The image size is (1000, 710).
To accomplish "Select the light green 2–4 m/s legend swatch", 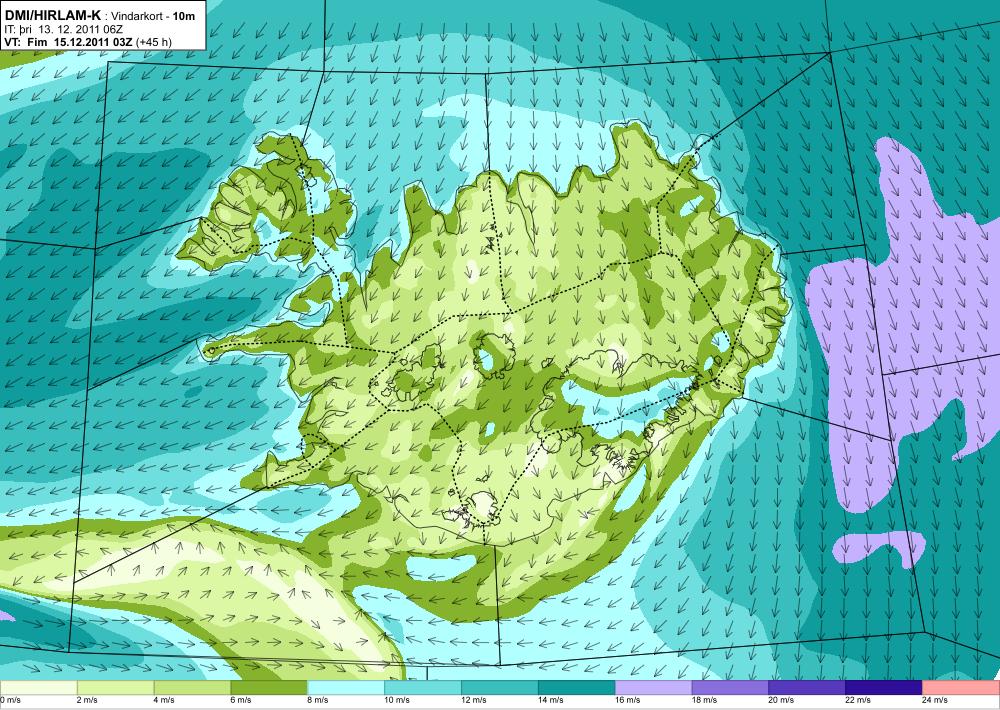I will (x=115, y=688).
